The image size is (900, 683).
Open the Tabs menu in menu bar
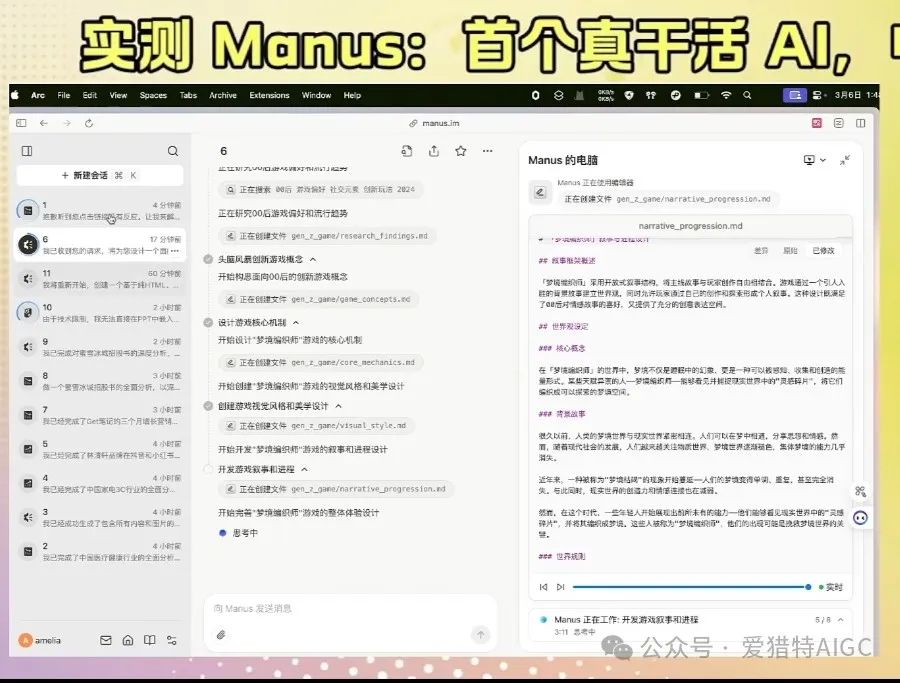pos(188,95)
